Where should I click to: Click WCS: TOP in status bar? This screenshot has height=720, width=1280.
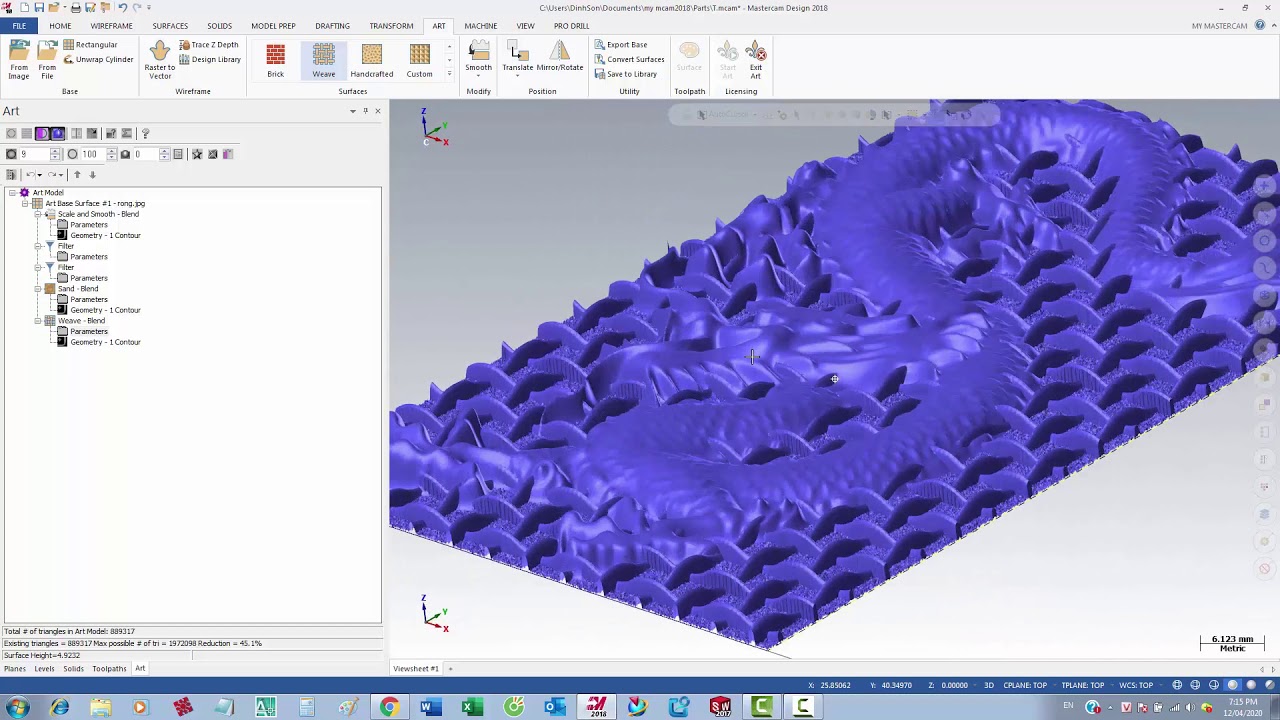tap(1136, 685)
